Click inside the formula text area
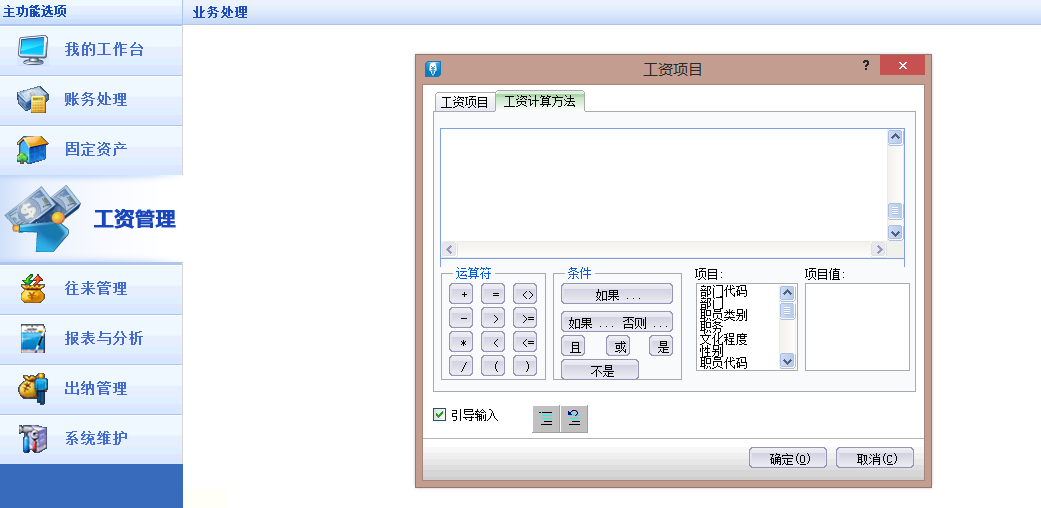The height and width of the screenshot is (508, 1041). pyautogui.click(x=664, y=185)
